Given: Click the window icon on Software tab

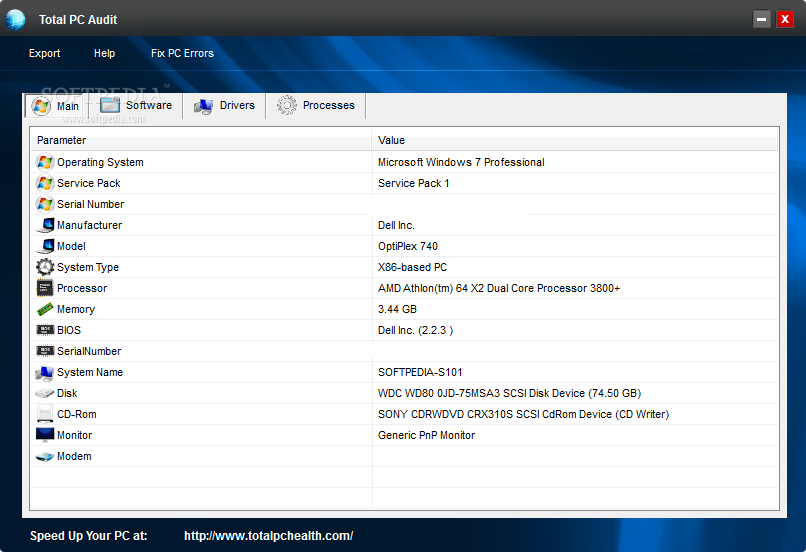Looking at the screenshot, I should coord(109,105).
